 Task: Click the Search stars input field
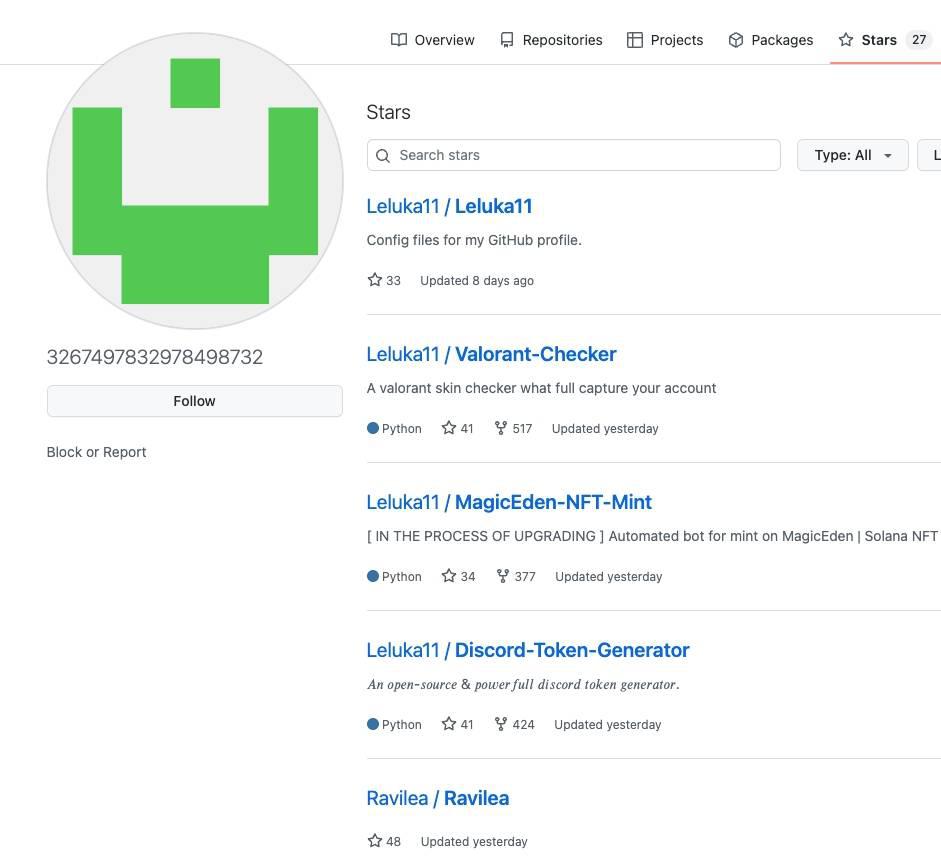point(574,155)
